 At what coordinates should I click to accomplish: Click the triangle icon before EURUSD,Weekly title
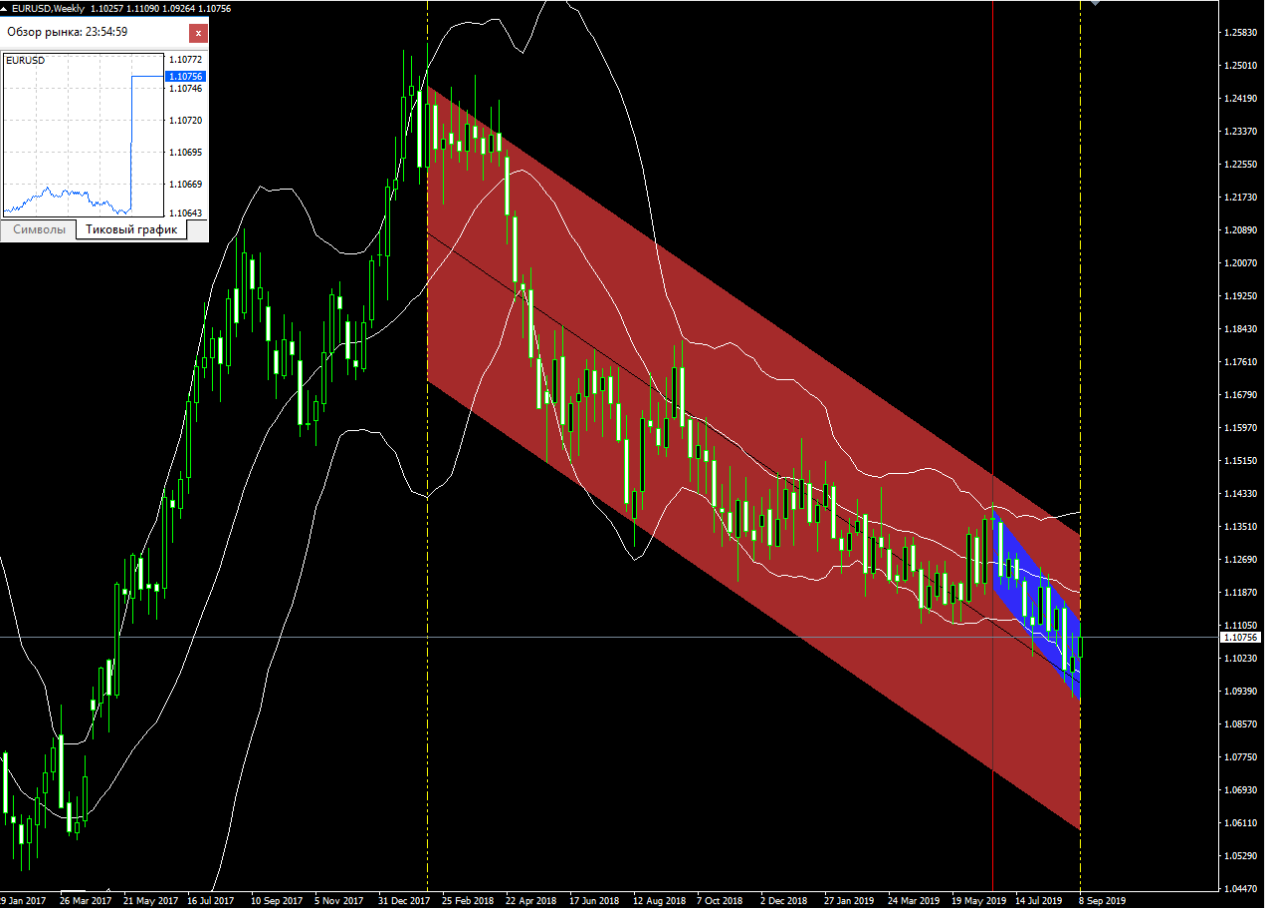coord(5,8)
